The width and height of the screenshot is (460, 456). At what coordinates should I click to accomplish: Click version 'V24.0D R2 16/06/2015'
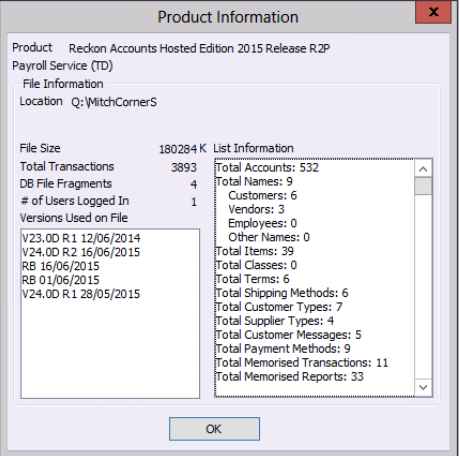click(x=81, y=252)
